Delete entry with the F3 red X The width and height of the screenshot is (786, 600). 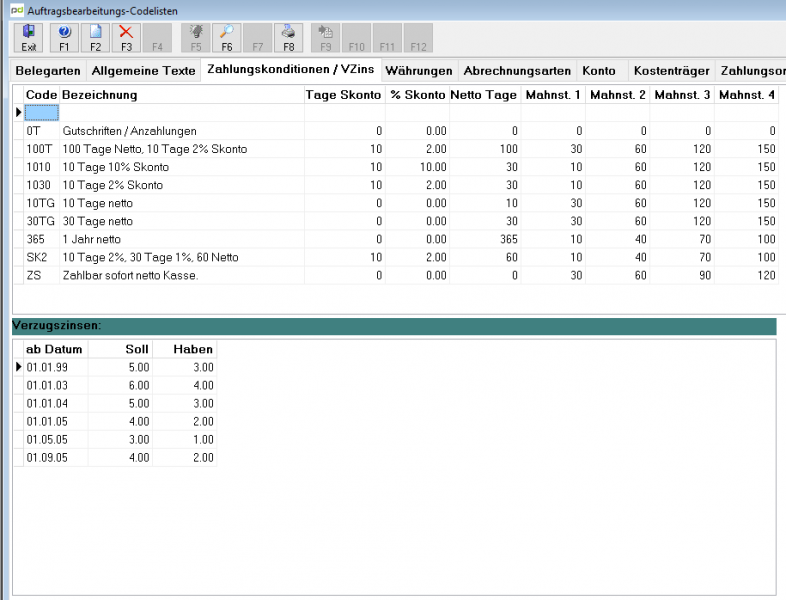coord(126,38)
